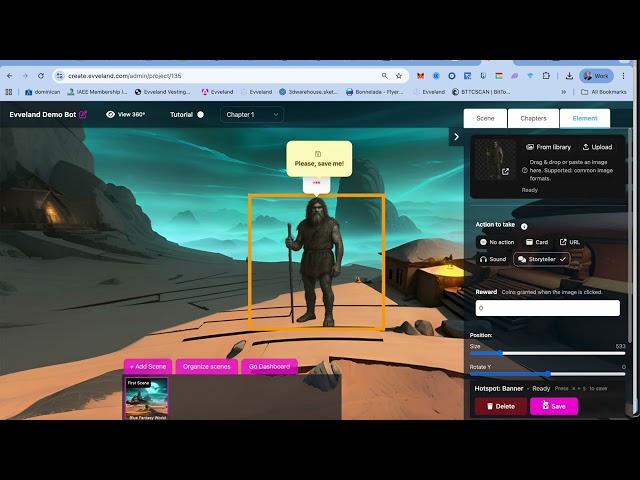Click the three-dot speech bubble above character
The width and height of the screenshot is (640, 480).
tap(316, 184)
